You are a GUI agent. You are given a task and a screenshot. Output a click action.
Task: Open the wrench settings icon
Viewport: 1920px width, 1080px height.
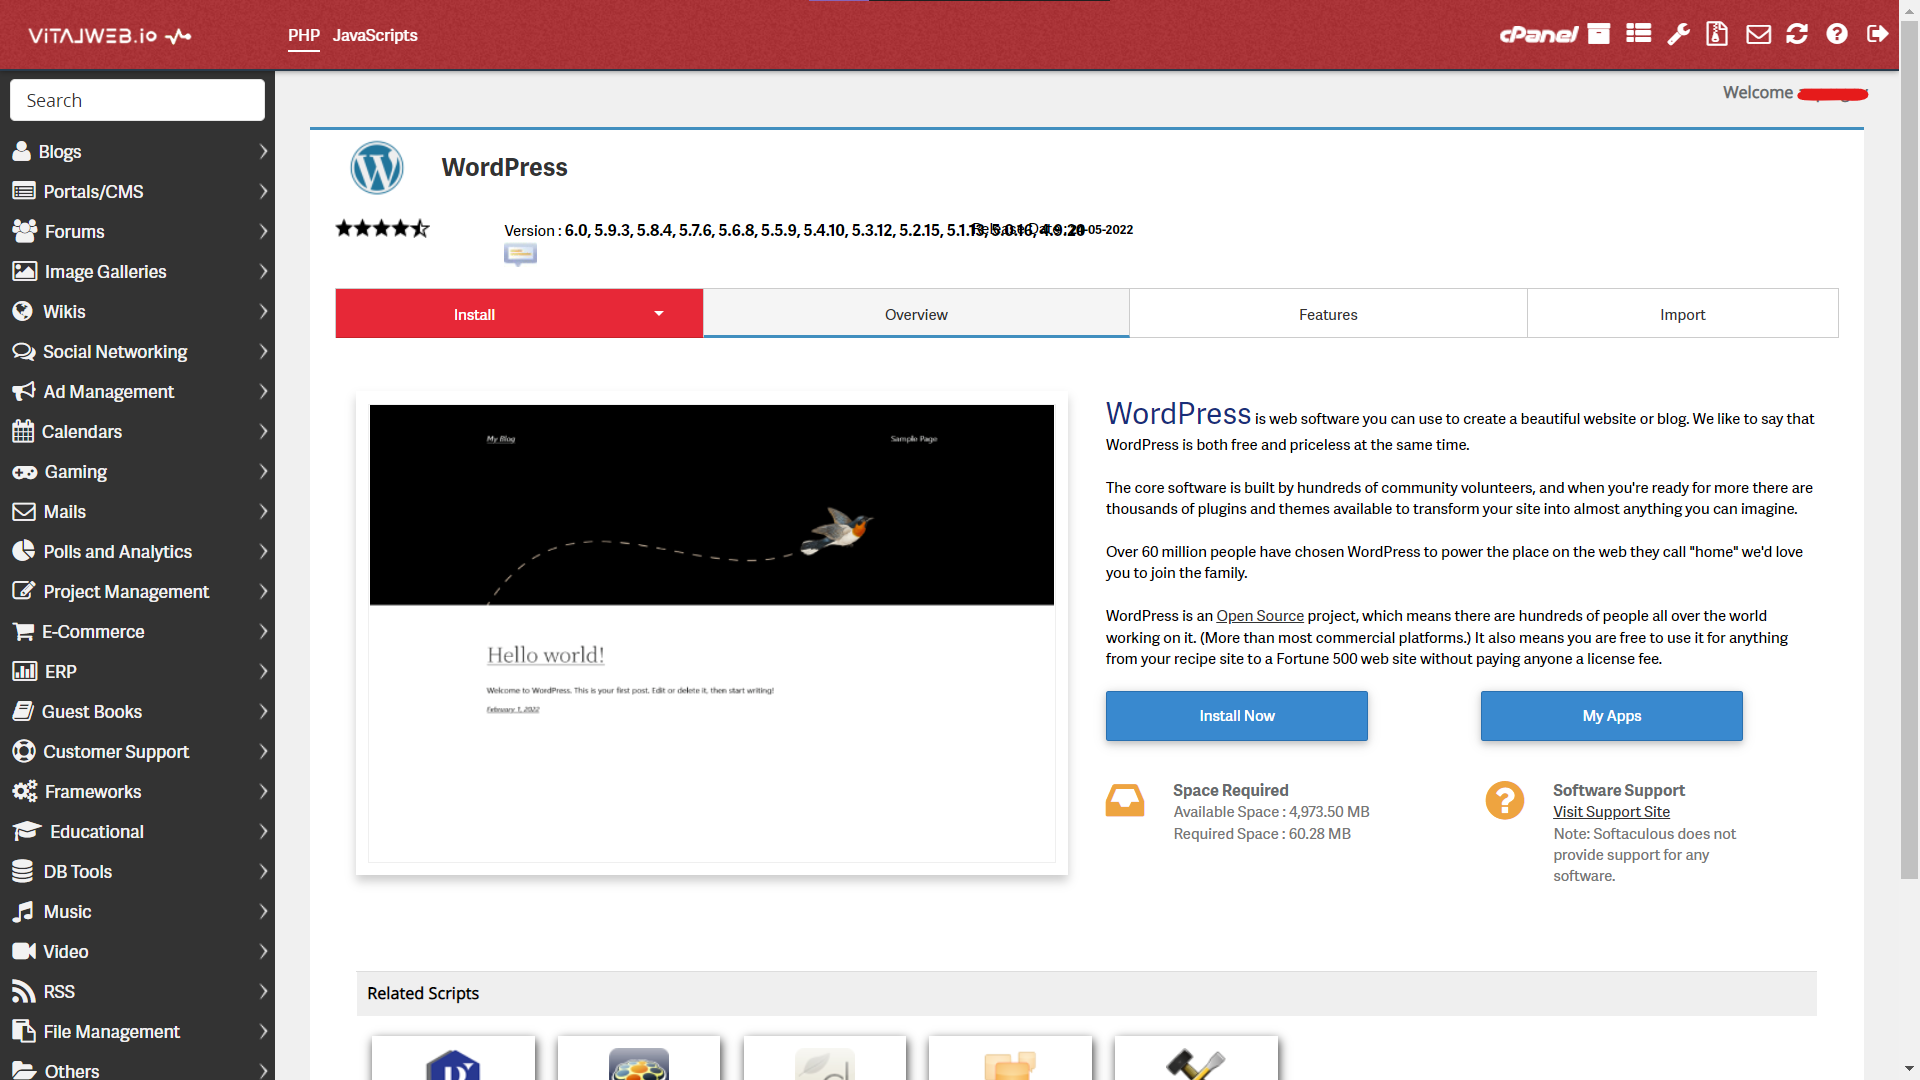click(x=1678, y=34)
